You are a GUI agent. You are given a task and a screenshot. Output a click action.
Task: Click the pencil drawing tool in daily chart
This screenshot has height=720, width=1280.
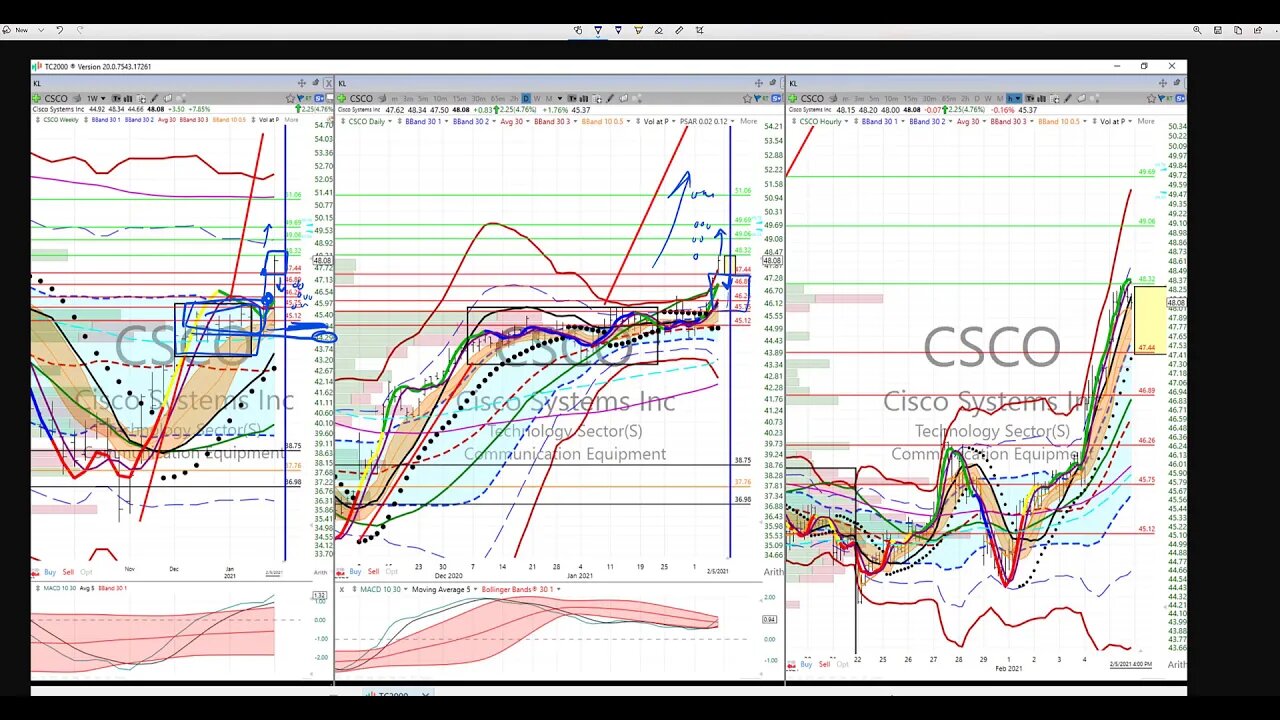click(x=609, y=98)
